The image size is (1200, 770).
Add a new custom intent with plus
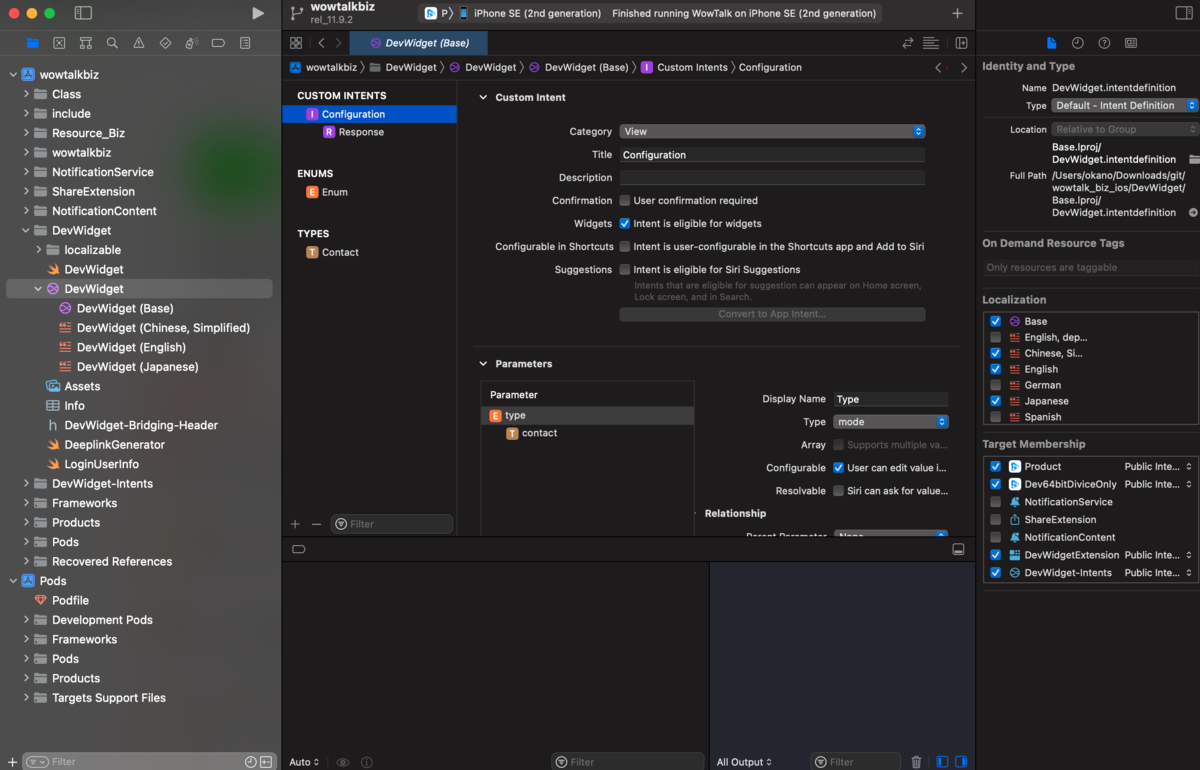pyautogui.click(x=295, y=524)
